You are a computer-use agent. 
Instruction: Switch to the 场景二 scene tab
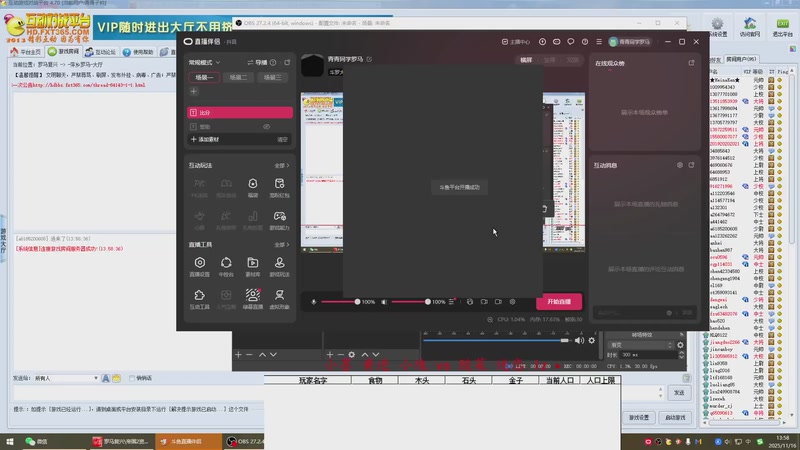tap(238, 78)
